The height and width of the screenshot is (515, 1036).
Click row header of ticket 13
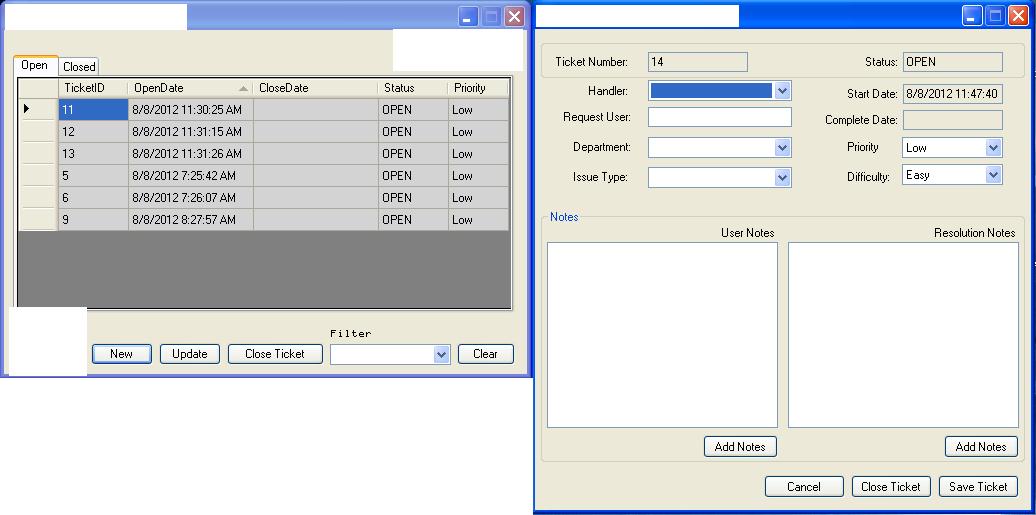pyautogui.click(x=38, y=153)
